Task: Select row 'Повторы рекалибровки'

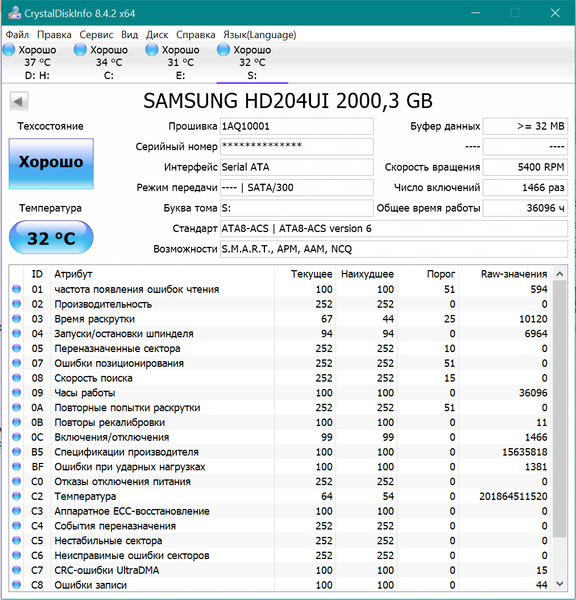Action: [x=281, y=422]
